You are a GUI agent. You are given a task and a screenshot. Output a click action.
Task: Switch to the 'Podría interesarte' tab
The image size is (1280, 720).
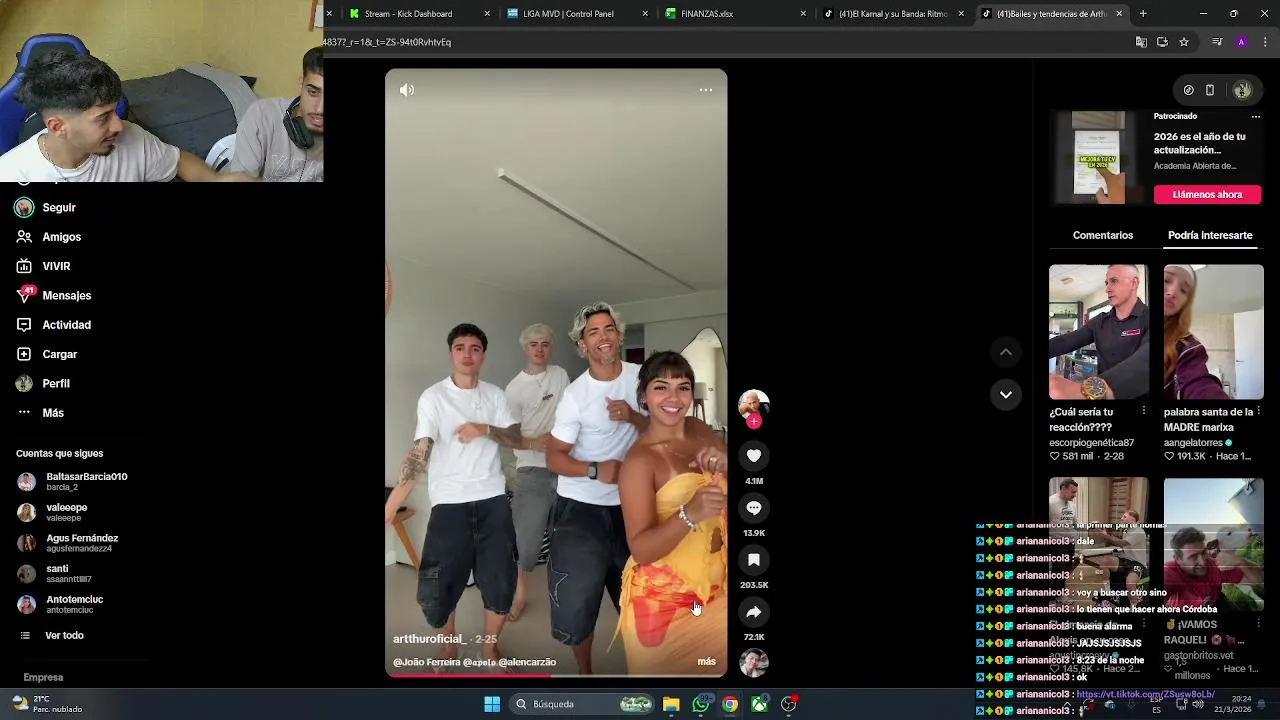click(x=1210, y=235)
